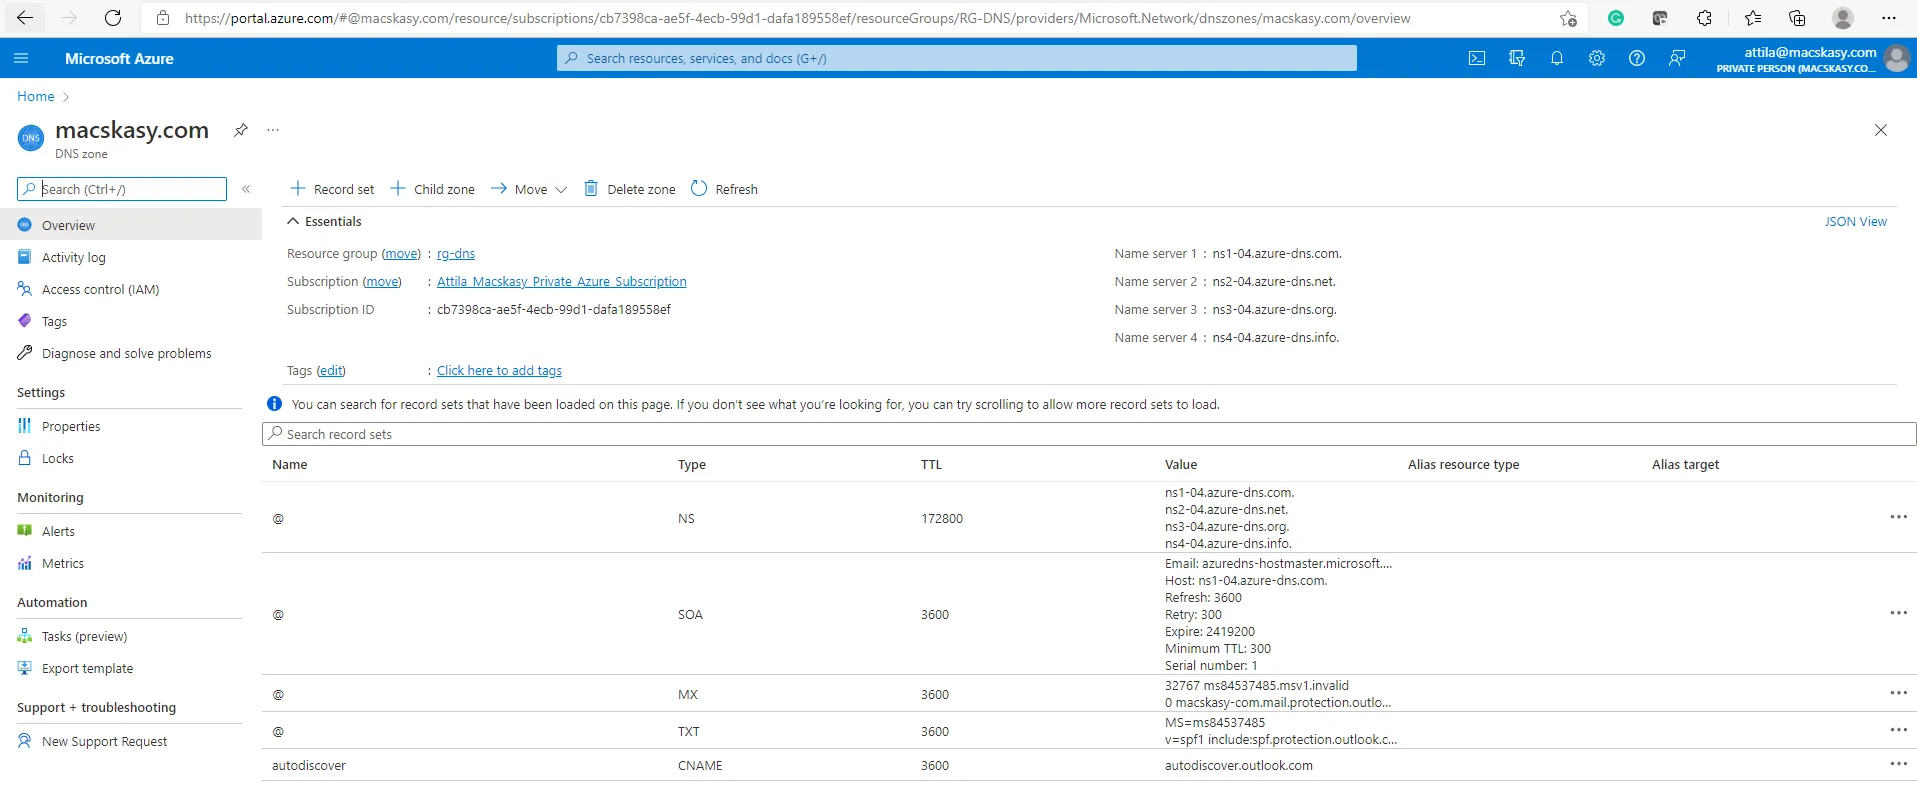
Task: Open more options ellipsis beside macskasy.com title
Action: [x=273, y=130]
